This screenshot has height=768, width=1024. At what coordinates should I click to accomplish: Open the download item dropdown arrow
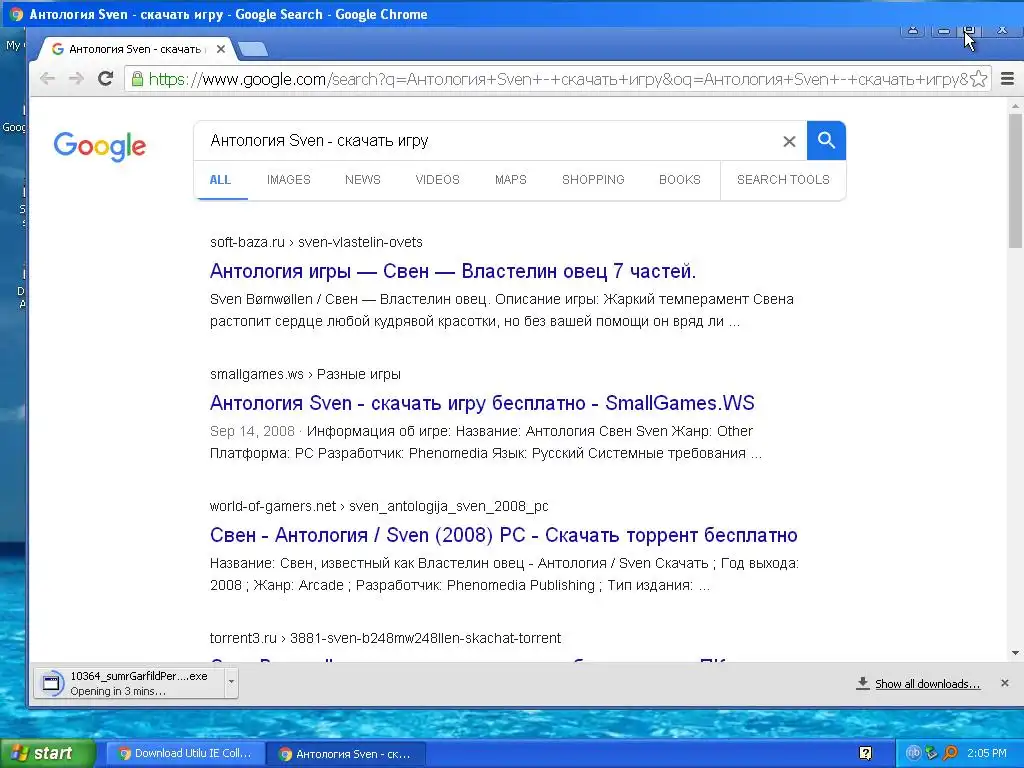point(231,682)
